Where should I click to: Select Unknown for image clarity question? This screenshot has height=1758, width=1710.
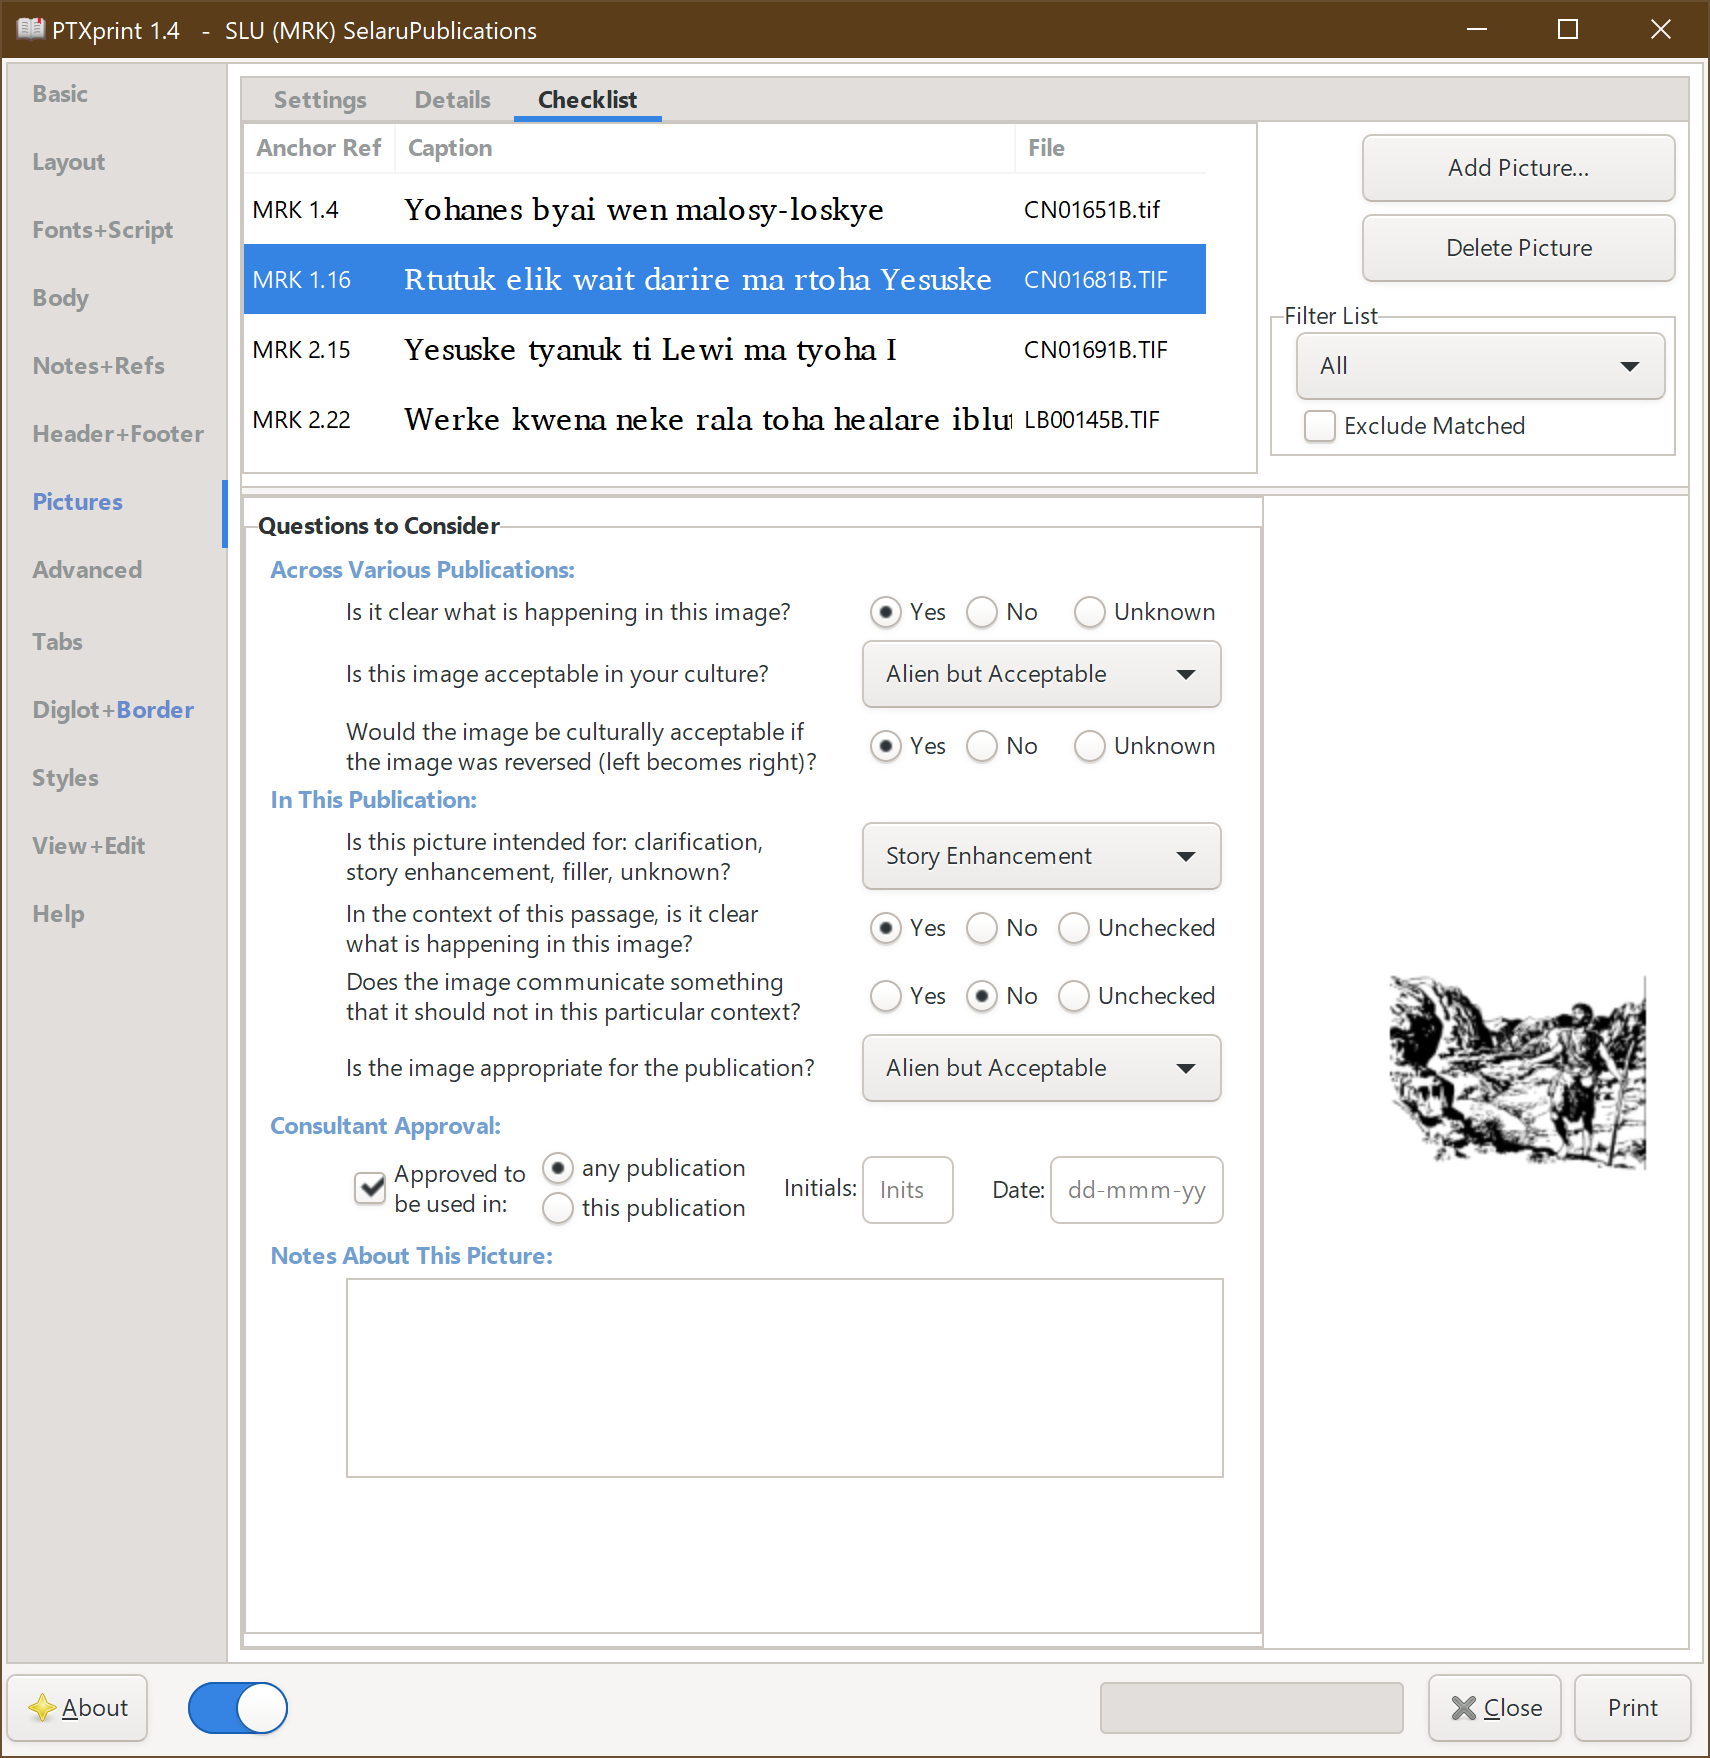(1090, 612)
